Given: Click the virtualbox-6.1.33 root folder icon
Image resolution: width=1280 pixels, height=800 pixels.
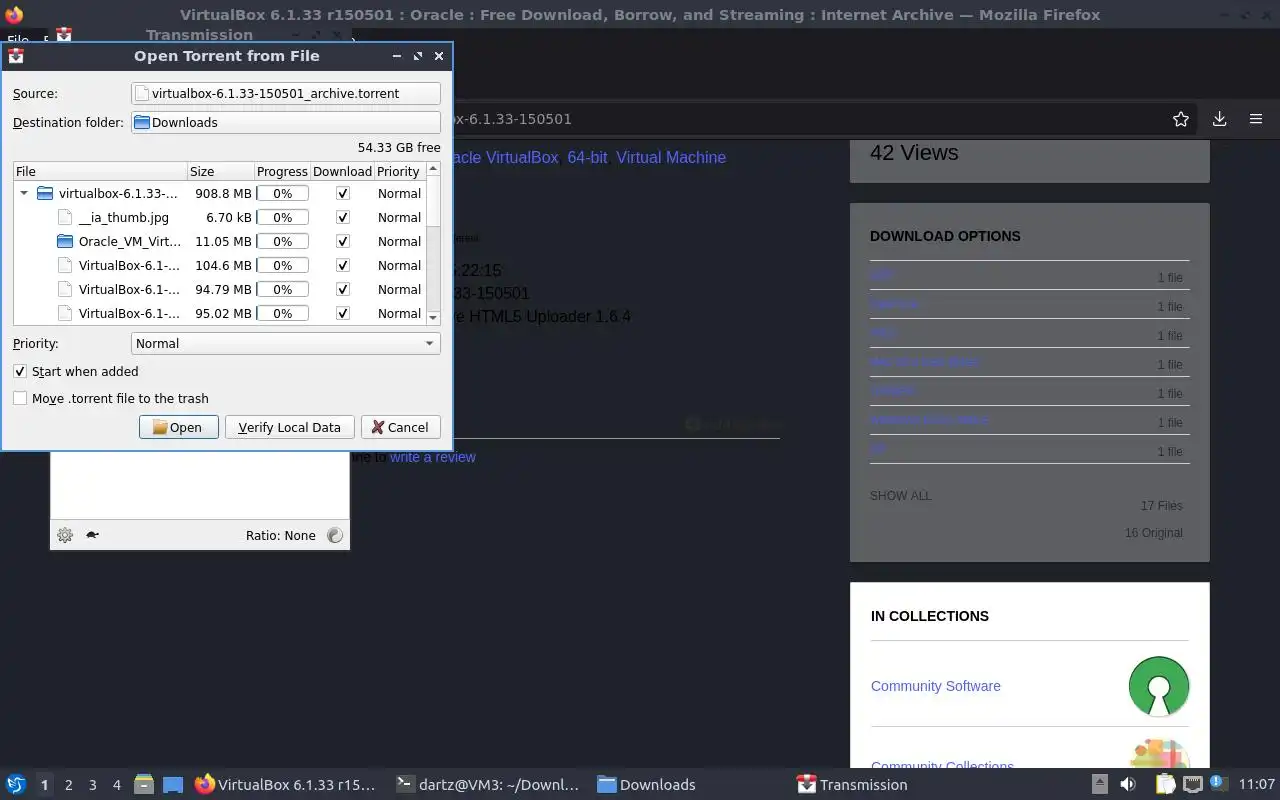Looking at the screenshot, I should (x=45, y=193).
